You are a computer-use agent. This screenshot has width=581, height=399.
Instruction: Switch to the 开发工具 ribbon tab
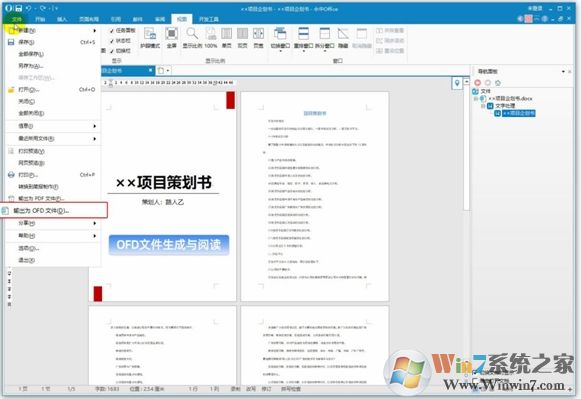click(x=209, y=19)
